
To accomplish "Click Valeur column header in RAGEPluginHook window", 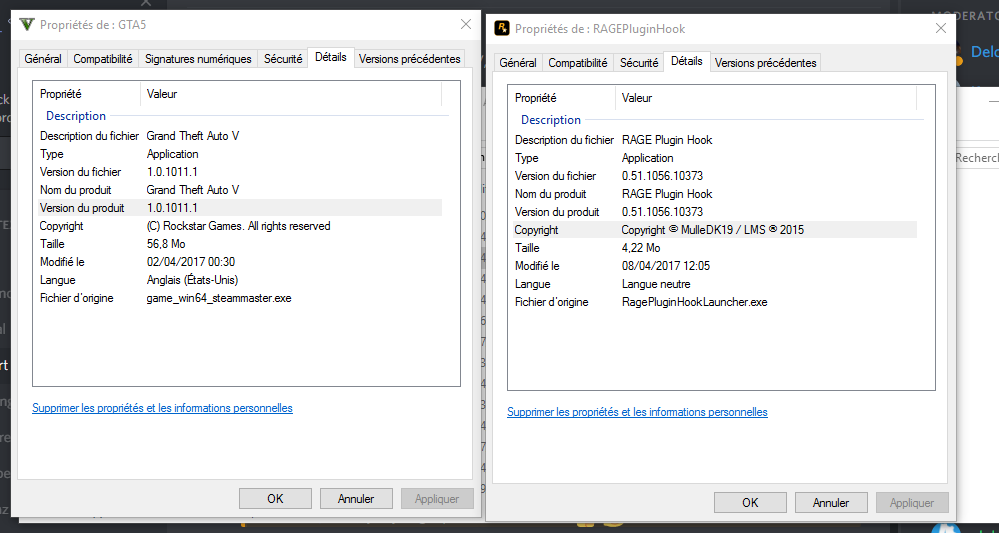I will tap(766, 98).
